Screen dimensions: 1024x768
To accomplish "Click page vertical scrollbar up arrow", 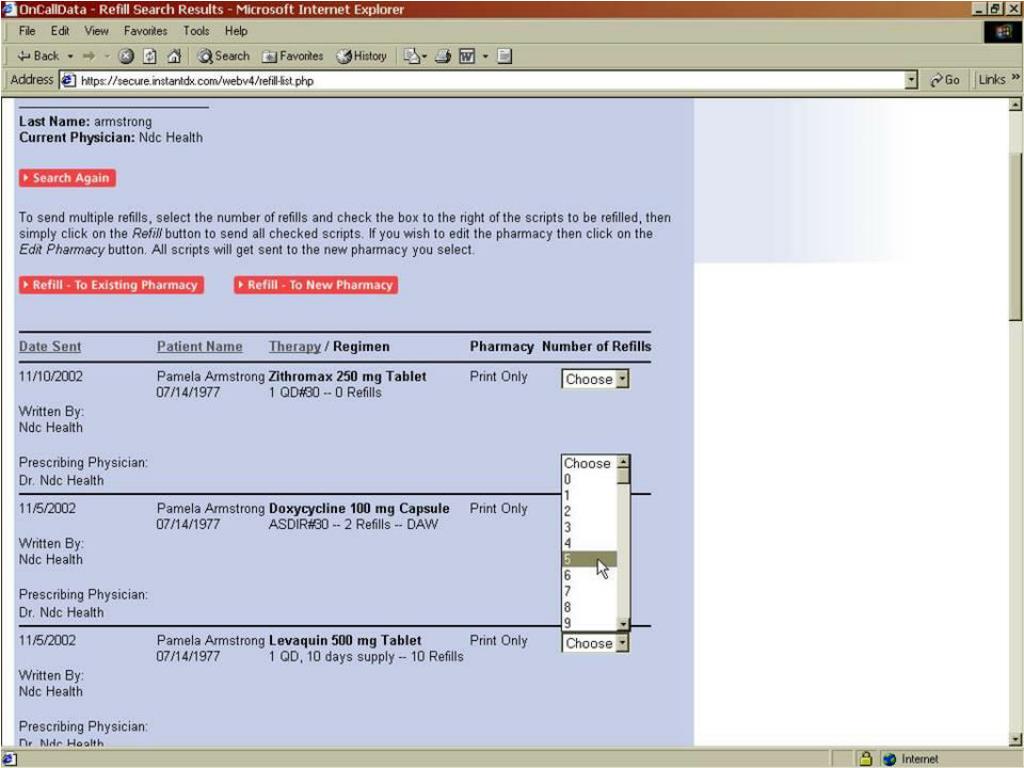I will tap(1015, 105).
